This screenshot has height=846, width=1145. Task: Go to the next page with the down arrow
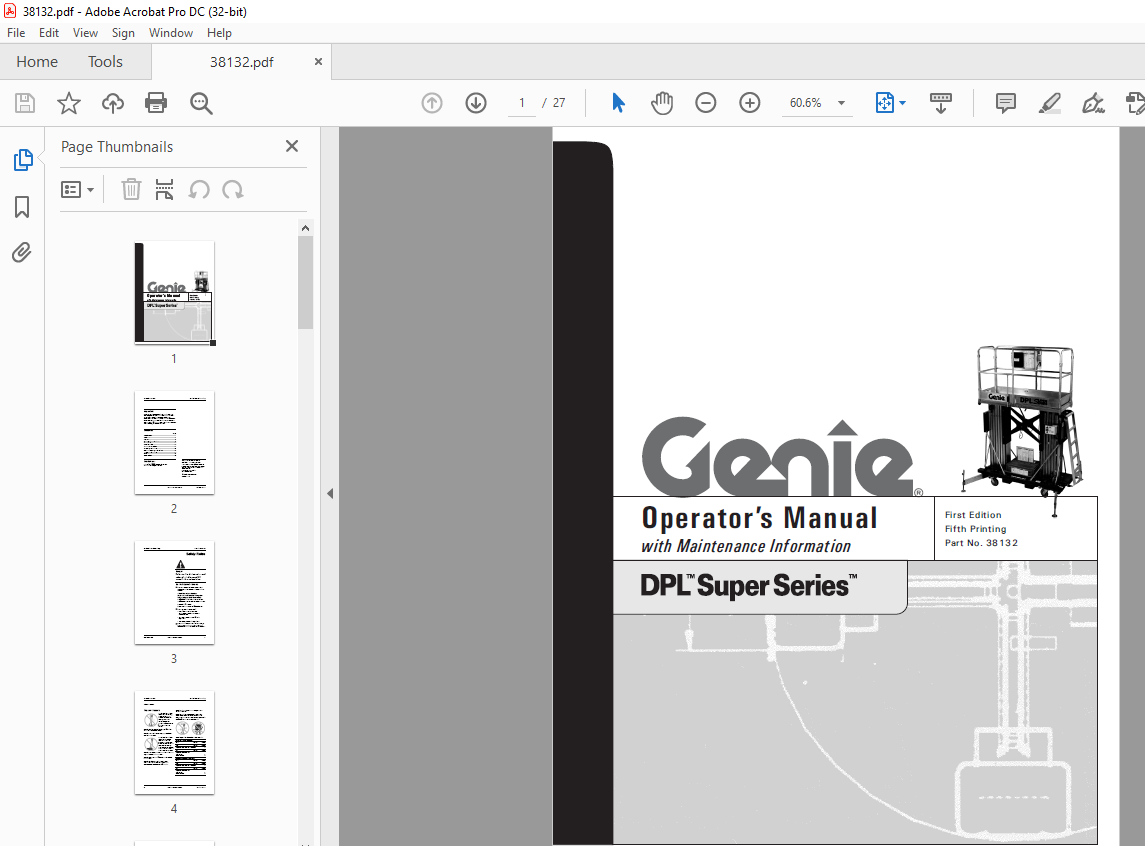[476, 103]
